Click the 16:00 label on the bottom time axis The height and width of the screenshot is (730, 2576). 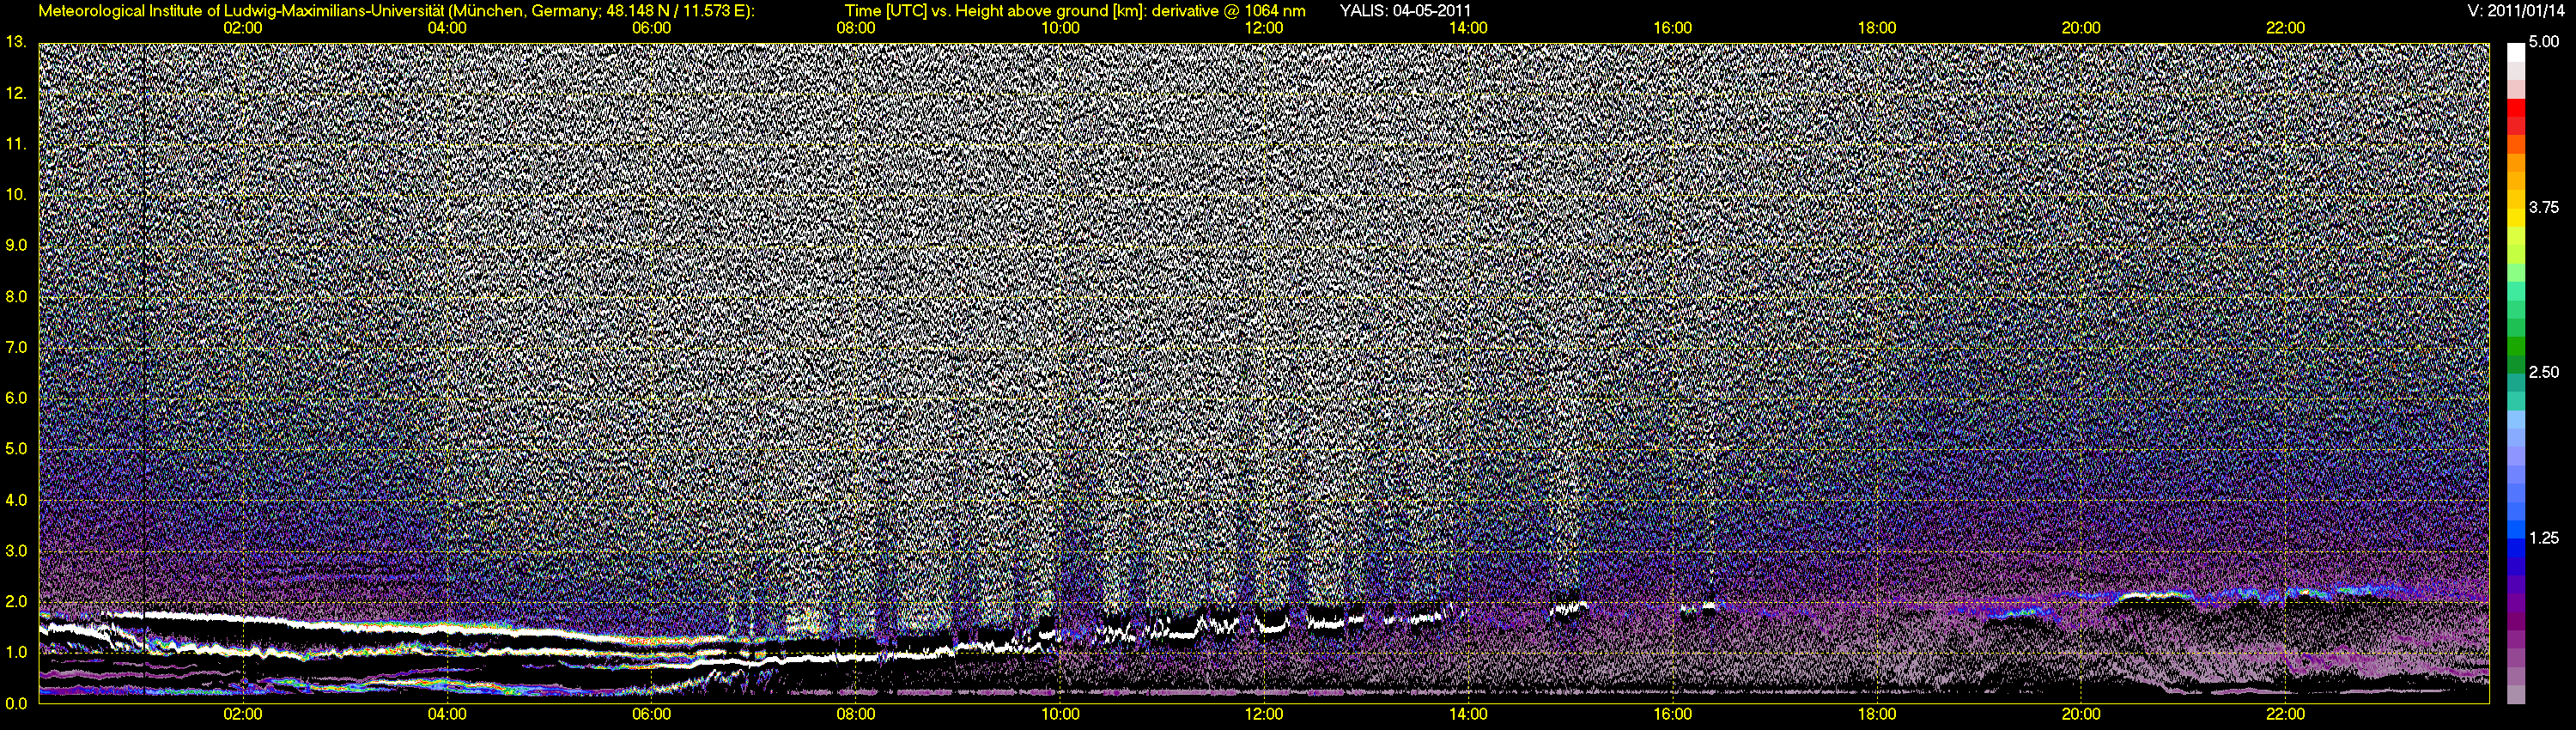1673,715
